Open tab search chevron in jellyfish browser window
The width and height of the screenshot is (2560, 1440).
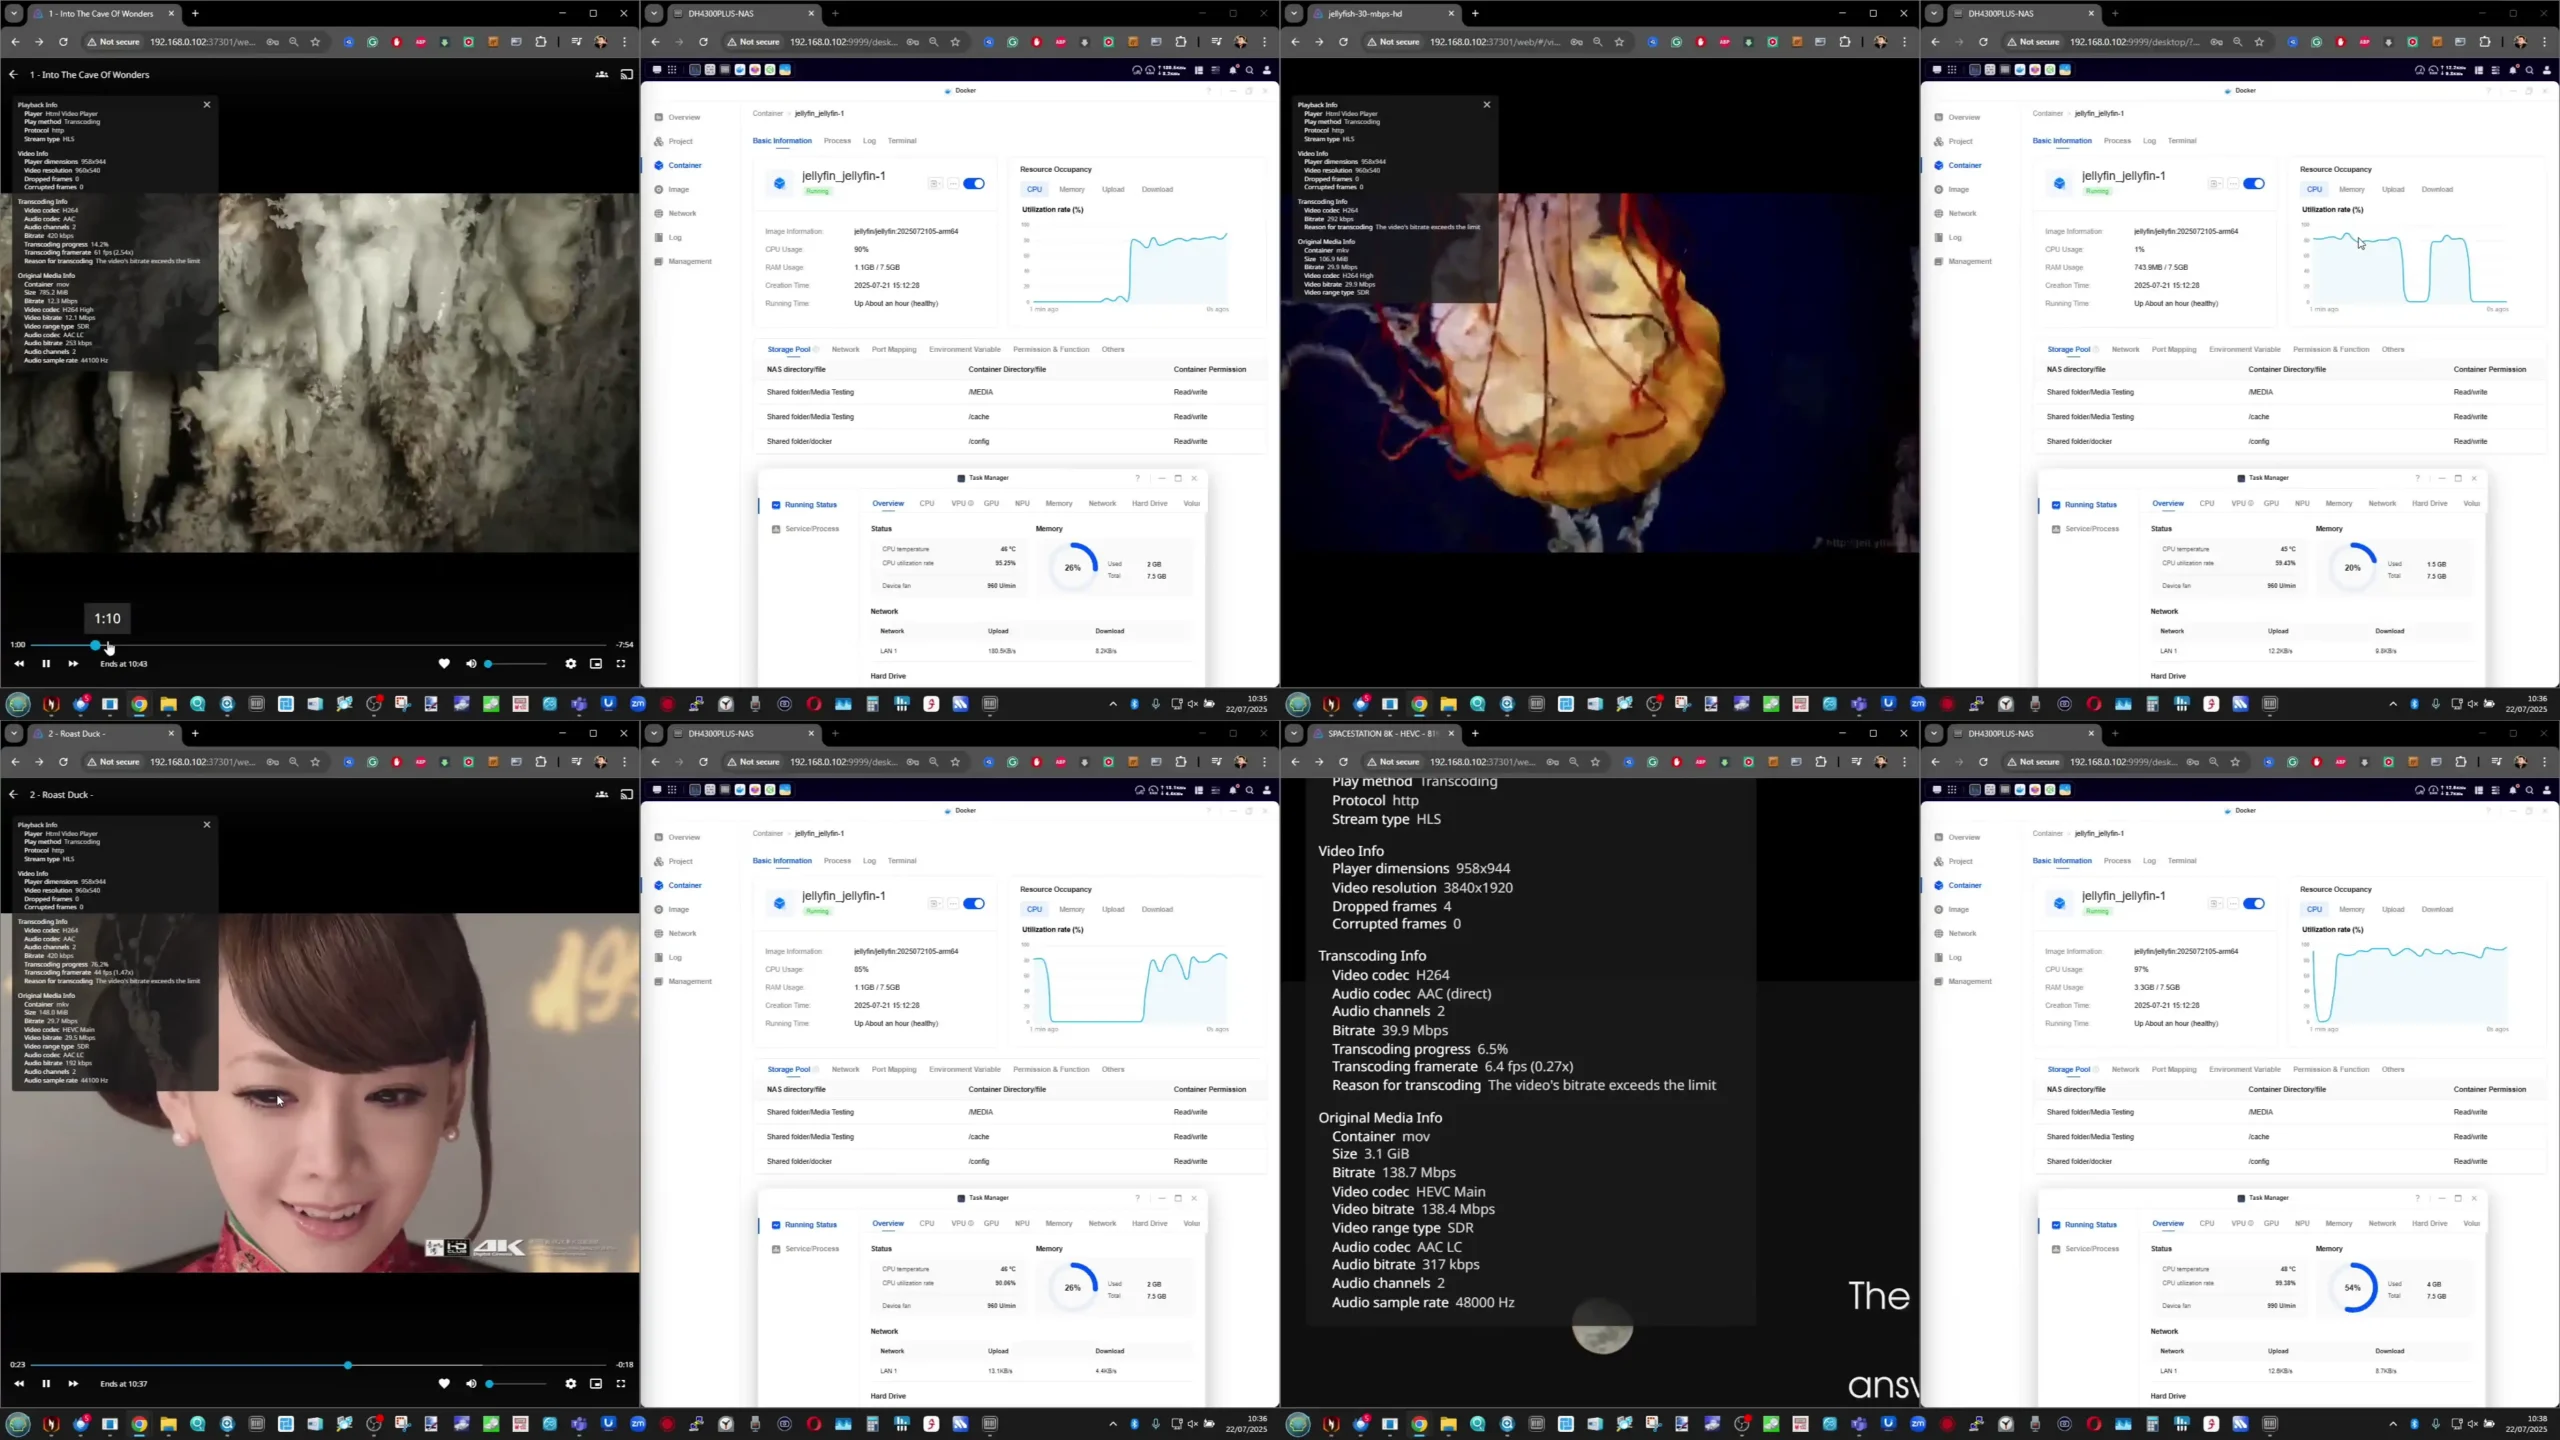tap(1294, 14)
